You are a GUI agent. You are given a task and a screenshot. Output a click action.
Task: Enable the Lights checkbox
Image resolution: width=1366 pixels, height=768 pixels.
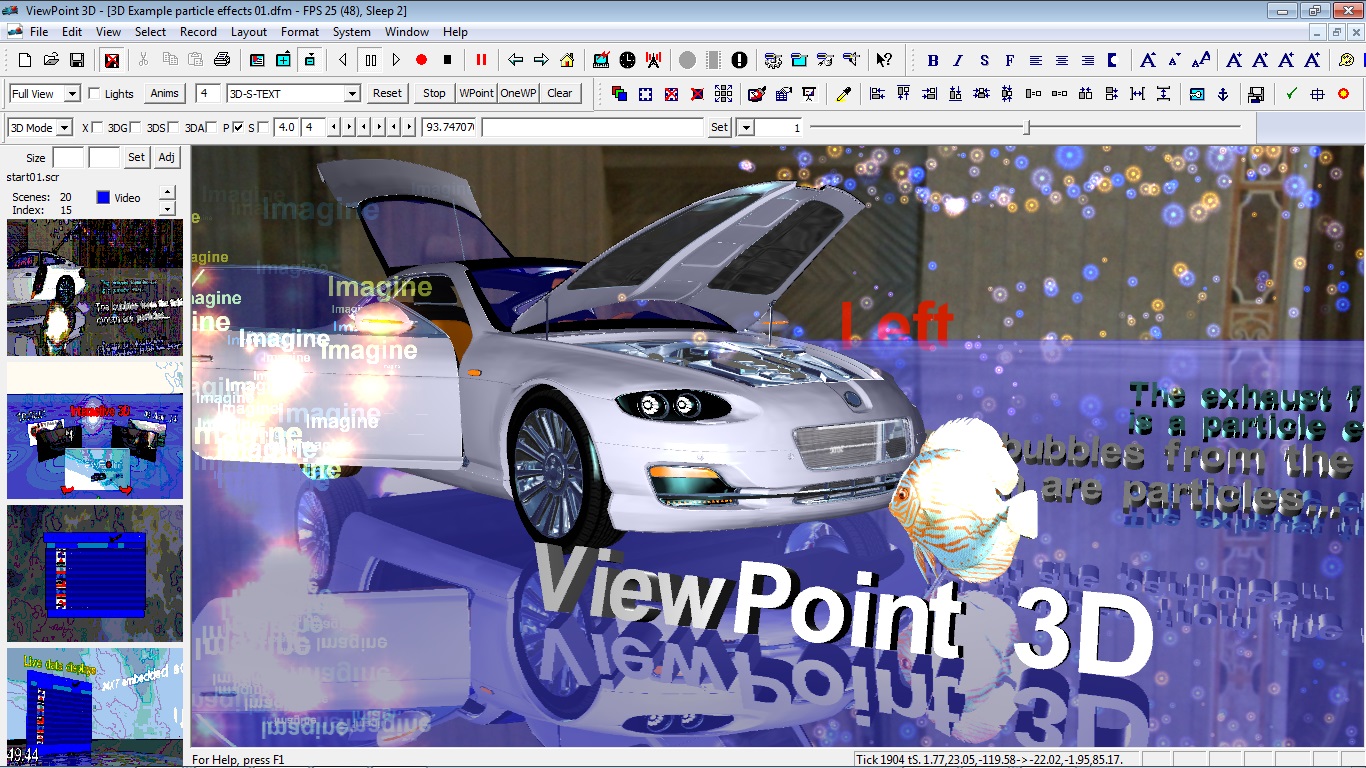95,94
